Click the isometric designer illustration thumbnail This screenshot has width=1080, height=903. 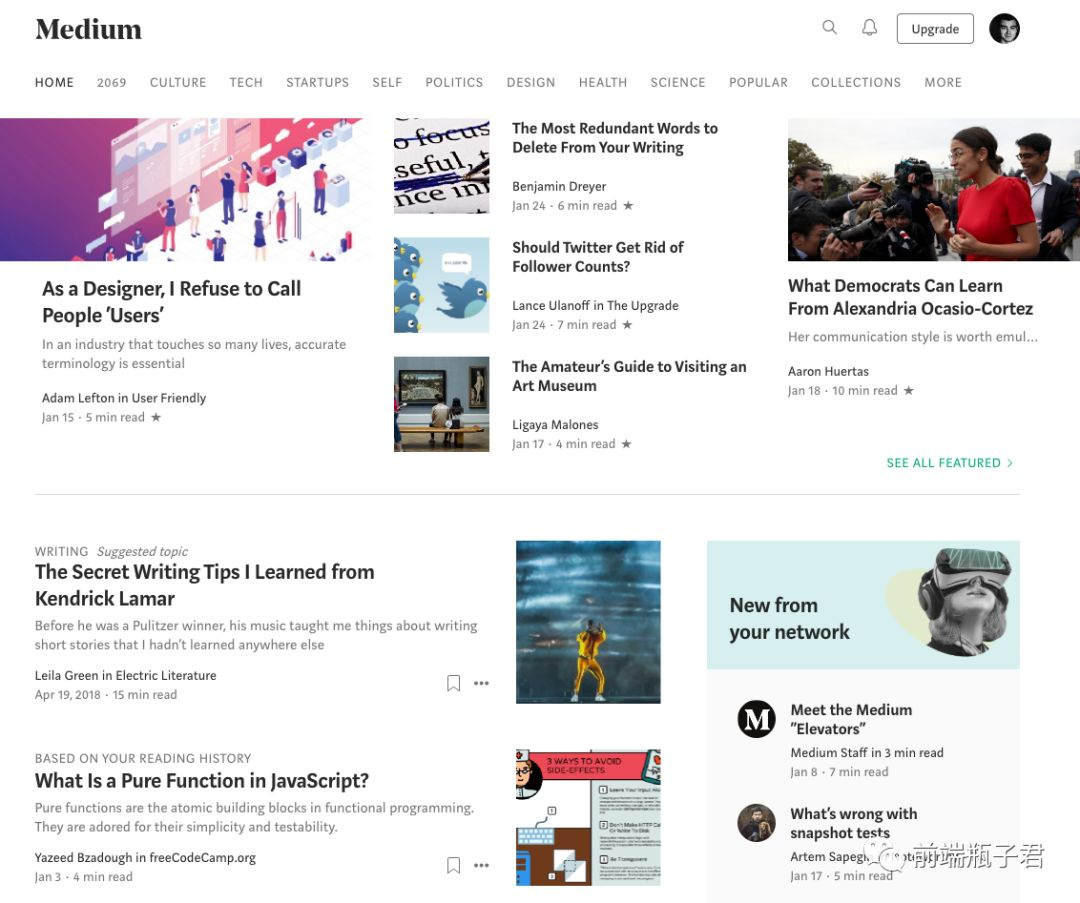[x=185, y=189]
